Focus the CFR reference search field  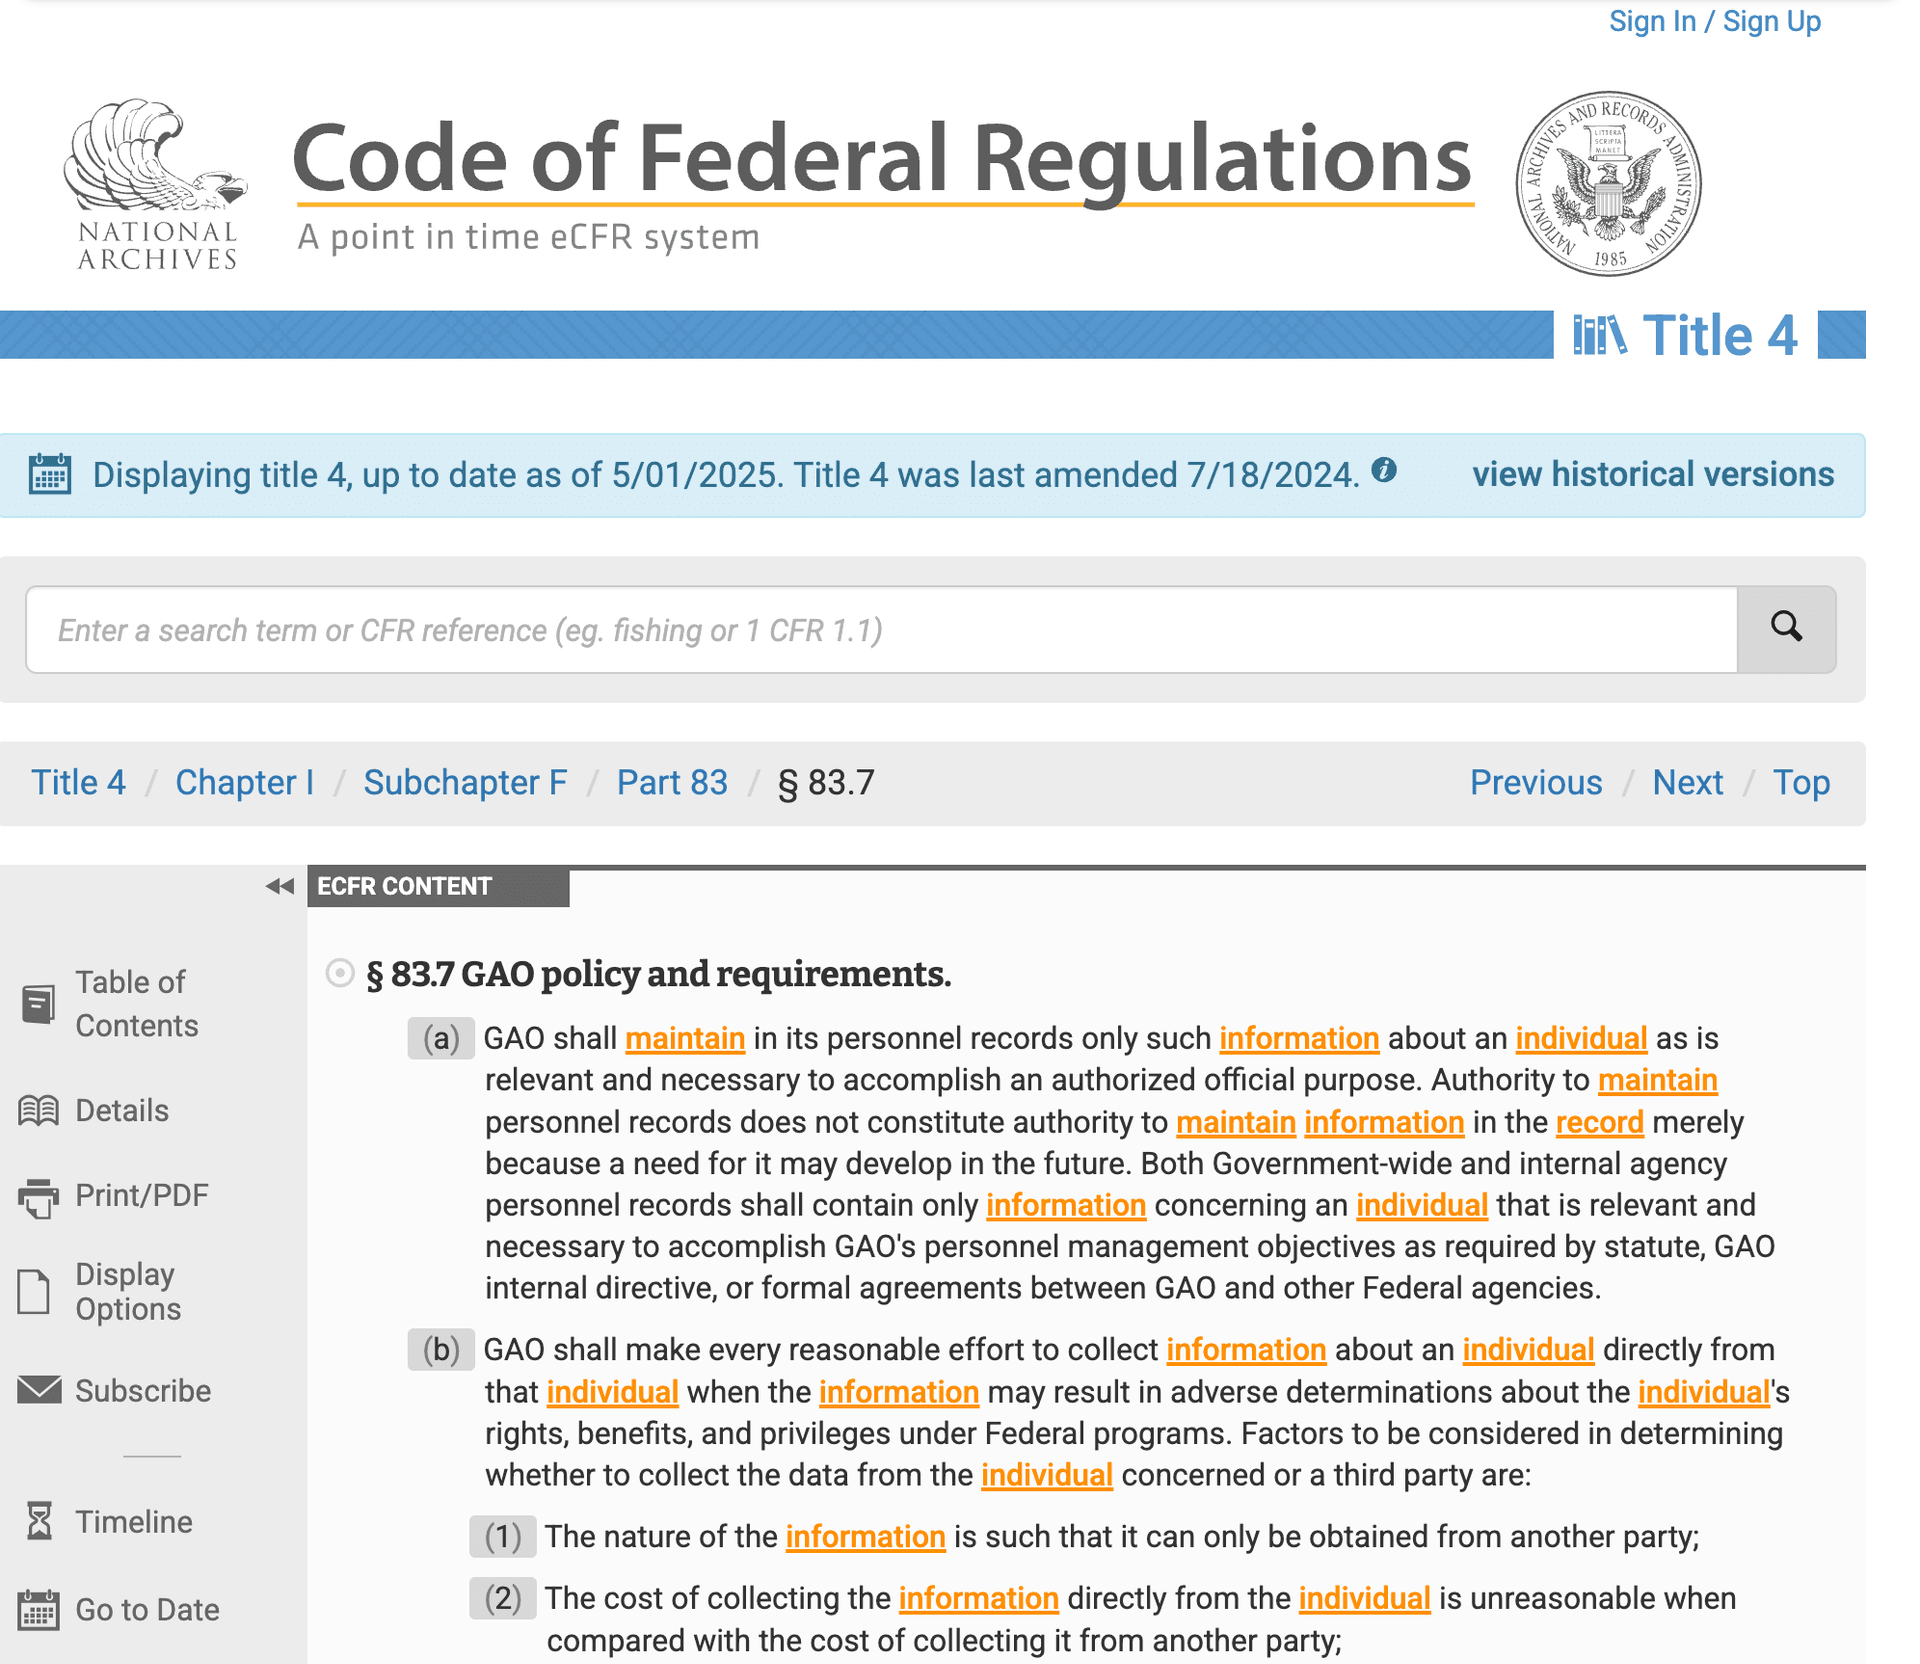pyautogui.click(x=880, y=629)
